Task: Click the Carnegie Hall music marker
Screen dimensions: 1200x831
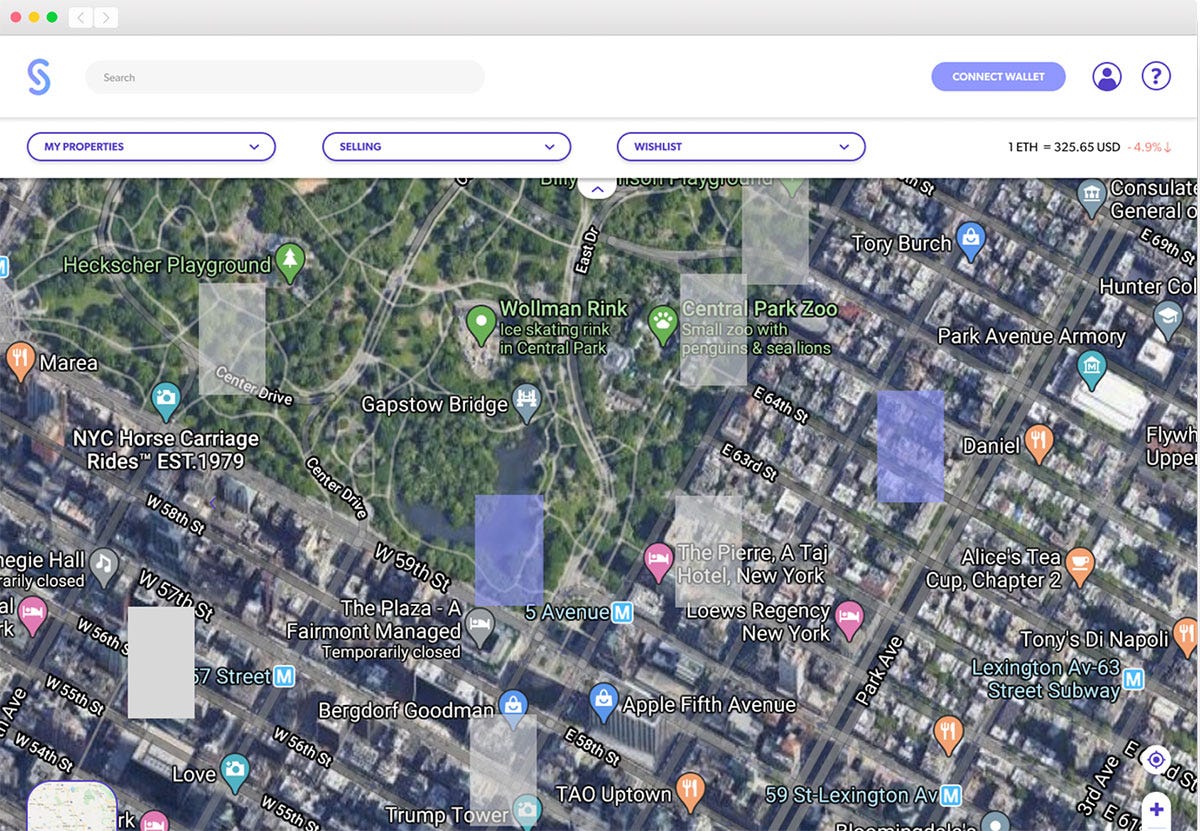Action: click(103, 567)
